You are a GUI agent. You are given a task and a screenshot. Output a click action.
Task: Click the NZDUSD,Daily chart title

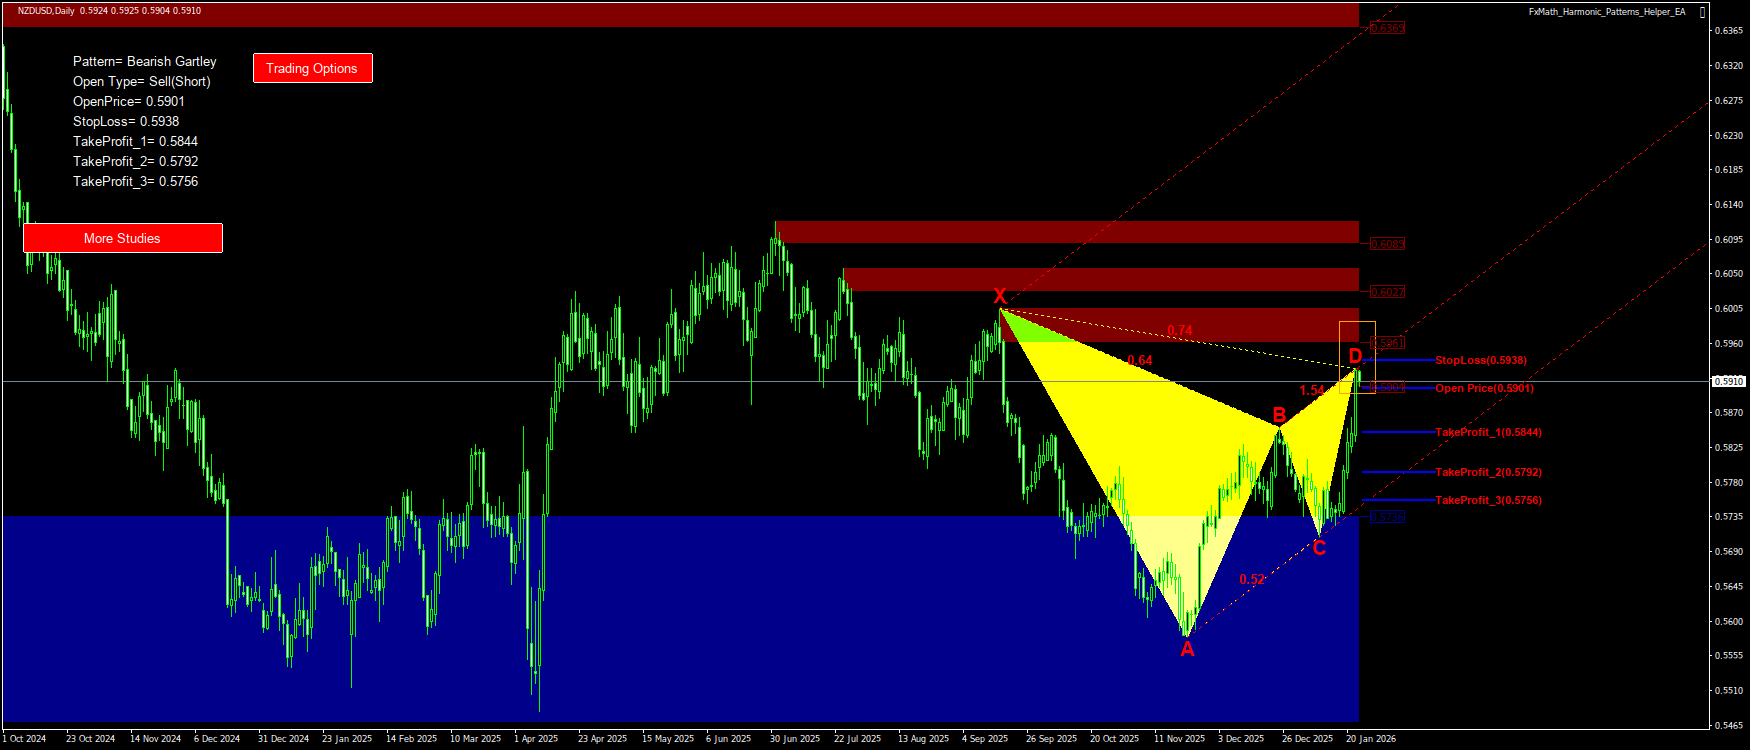pos(45,11)
